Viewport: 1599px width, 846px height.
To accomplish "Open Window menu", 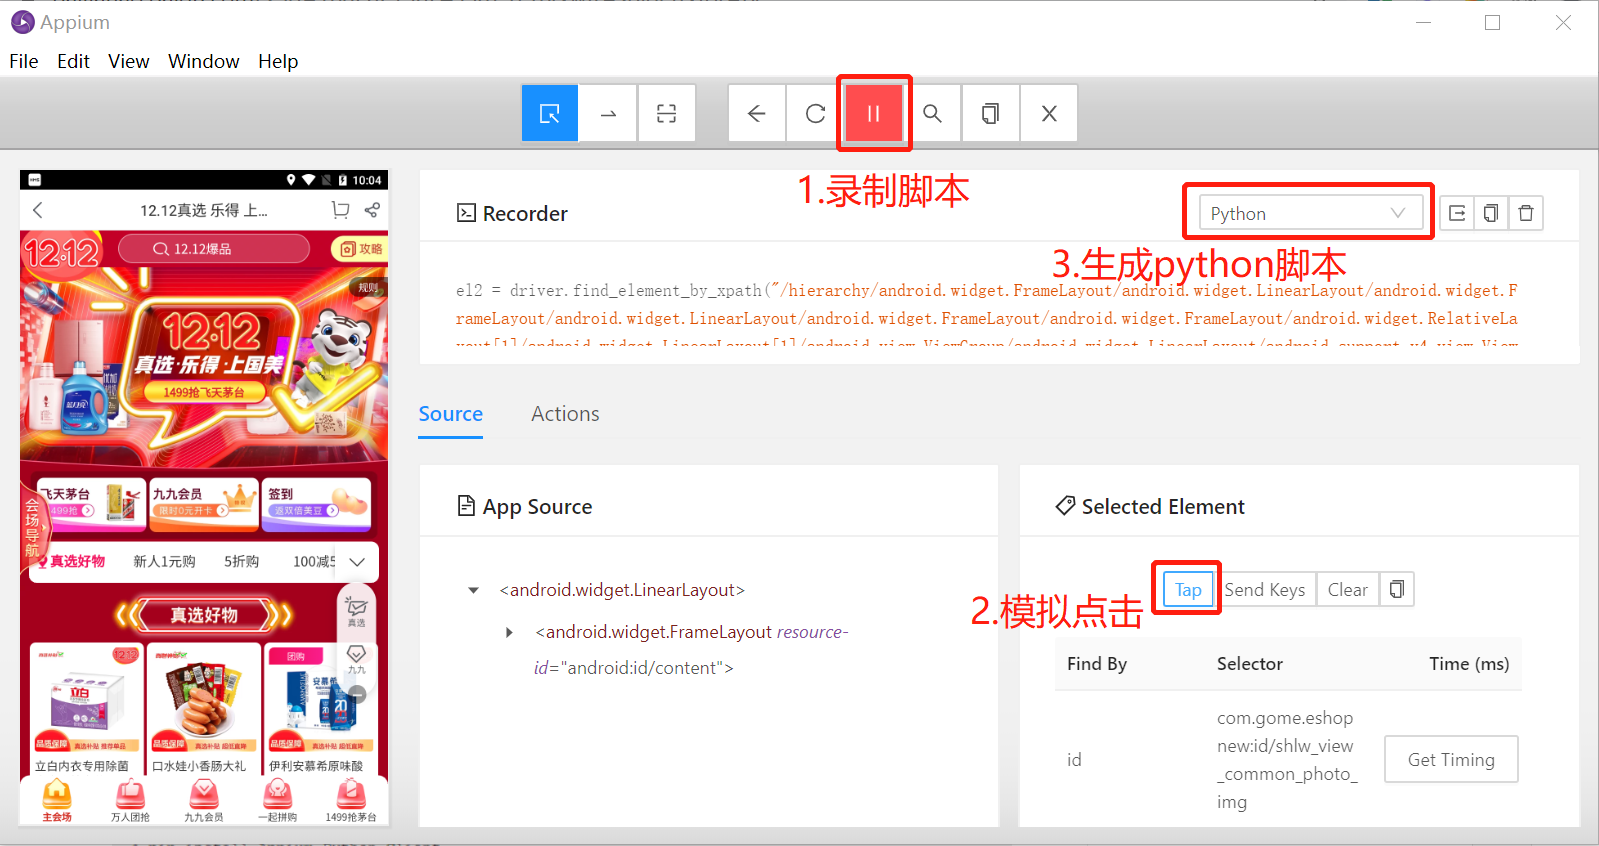I will (204, 61).
